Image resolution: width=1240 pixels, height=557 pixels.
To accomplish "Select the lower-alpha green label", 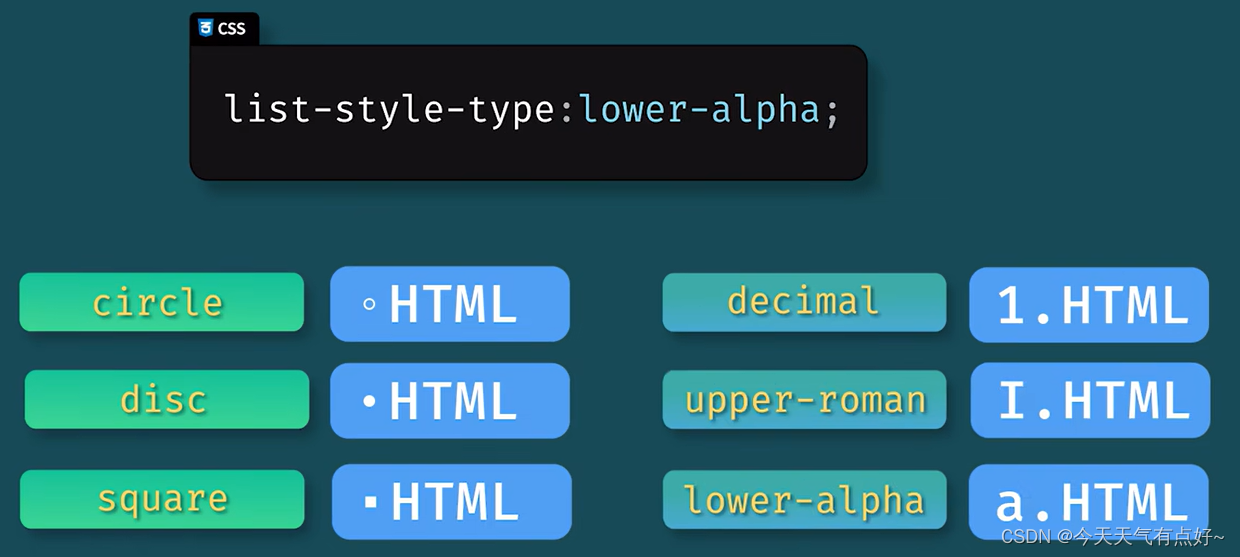I will point(804,499).
